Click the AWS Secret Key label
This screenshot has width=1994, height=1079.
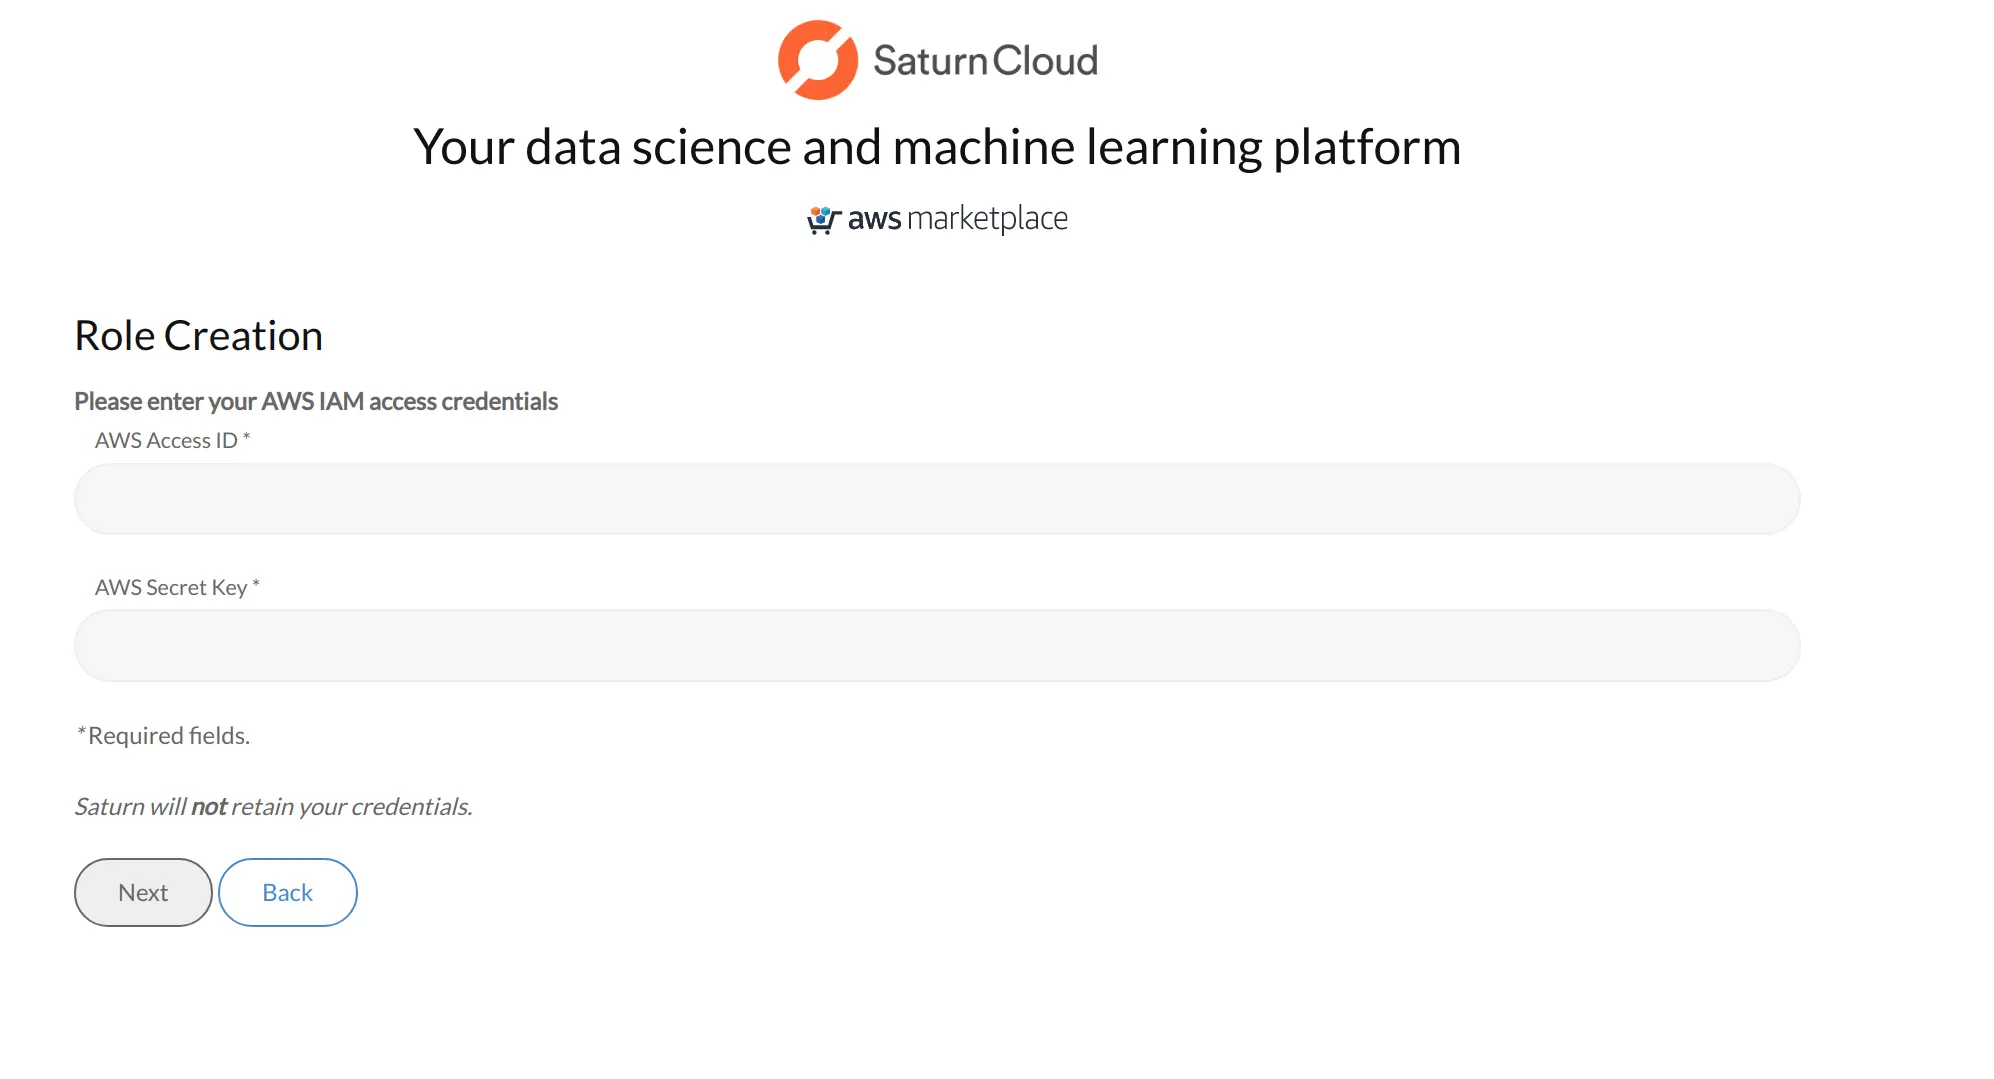[170, 588]
